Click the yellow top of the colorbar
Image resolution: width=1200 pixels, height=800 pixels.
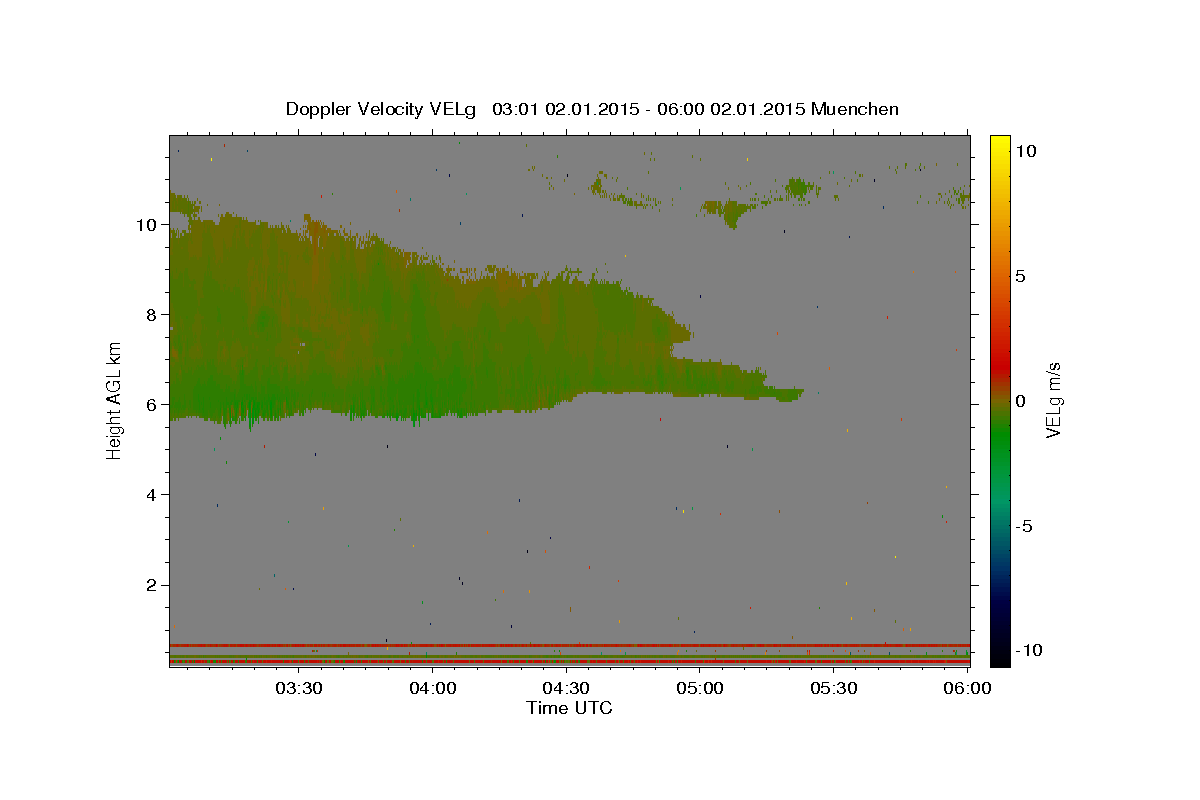click(x=1000, y=143)
